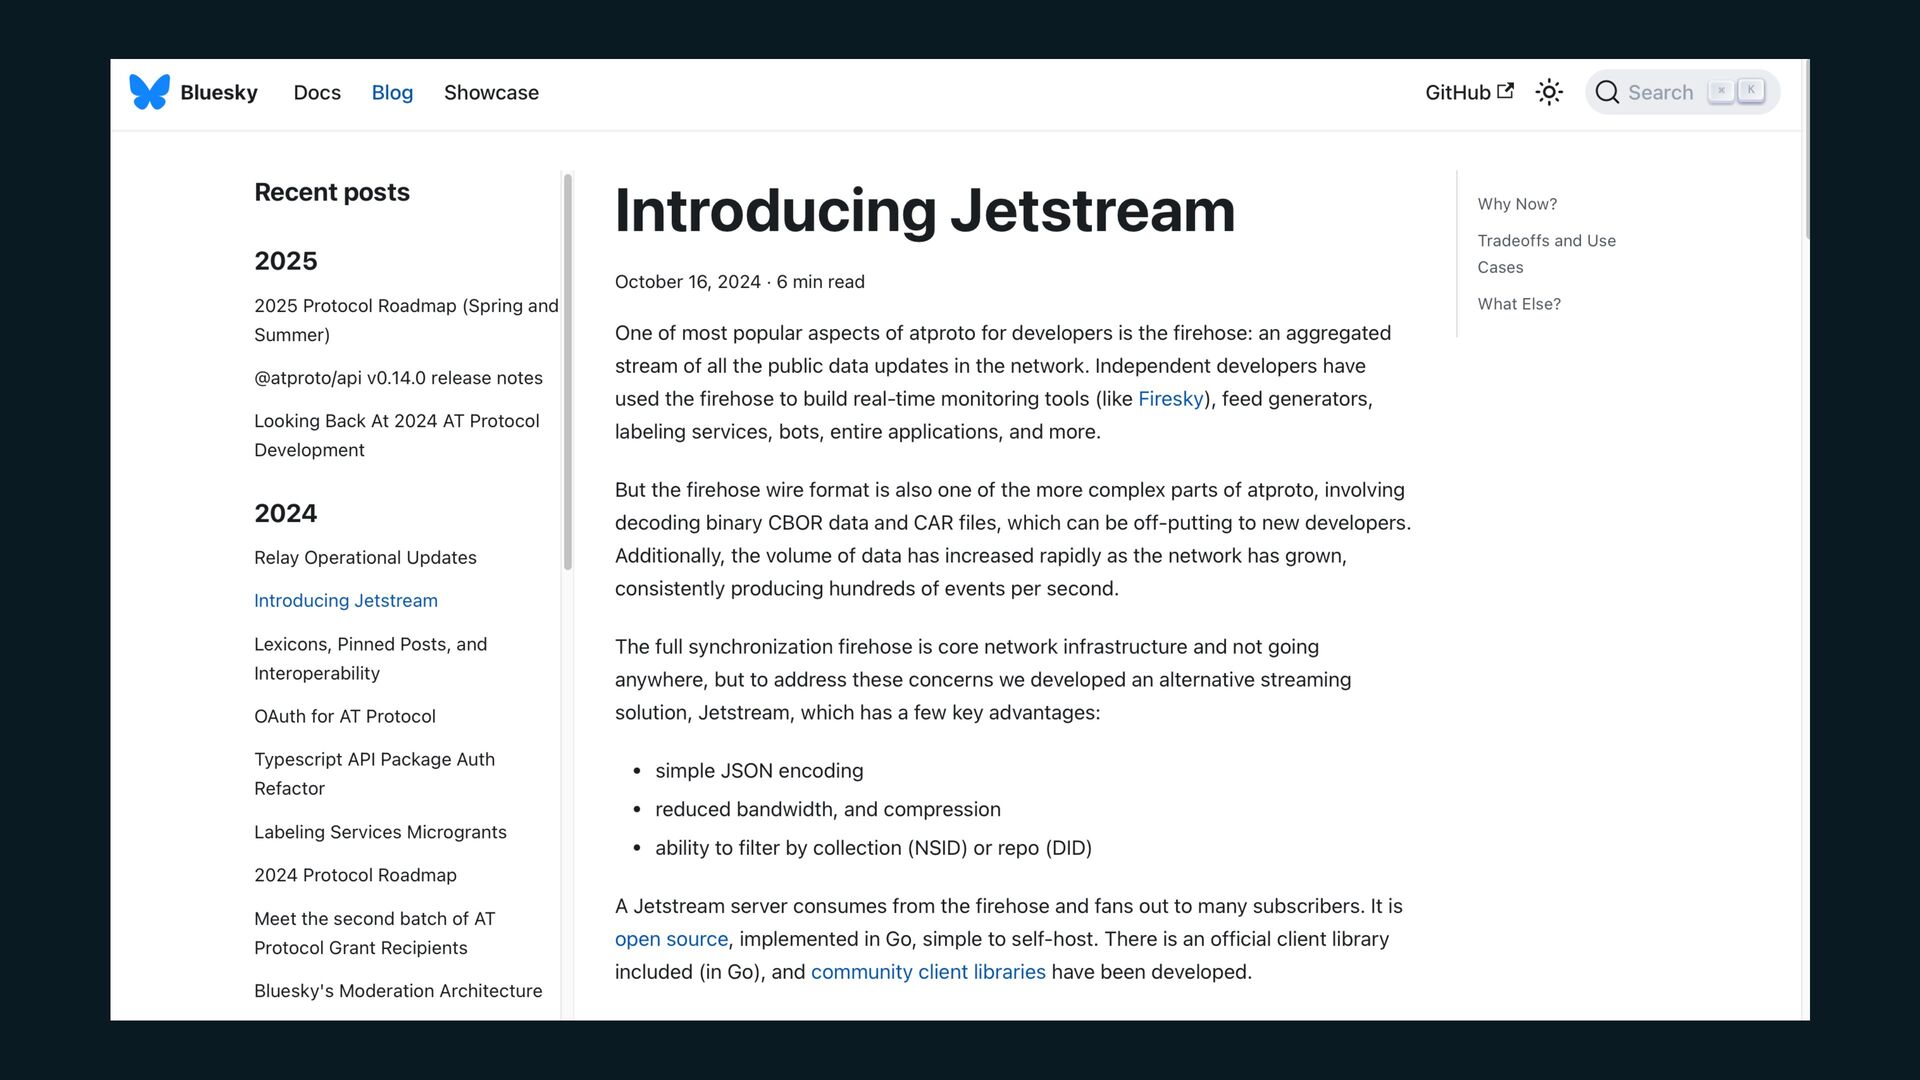Follow the 'open source' link
The height and width of the screenshot is (1080, 1920).
click(x=671, y=939)
